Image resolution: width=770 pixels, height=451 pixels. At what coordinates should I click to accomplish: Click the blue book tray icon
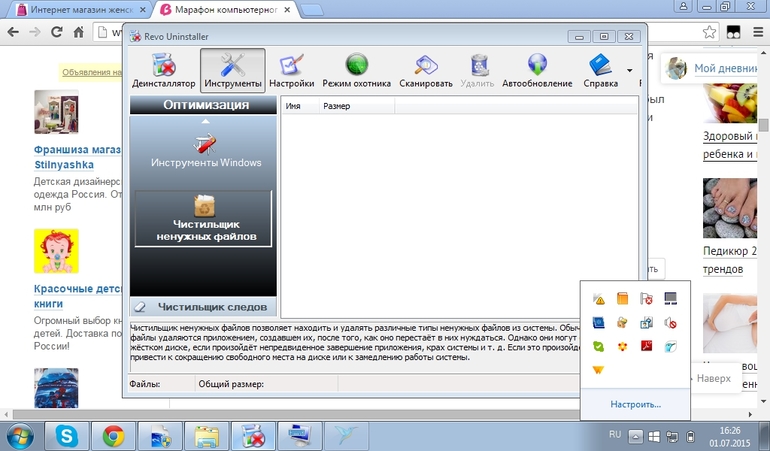599,322
